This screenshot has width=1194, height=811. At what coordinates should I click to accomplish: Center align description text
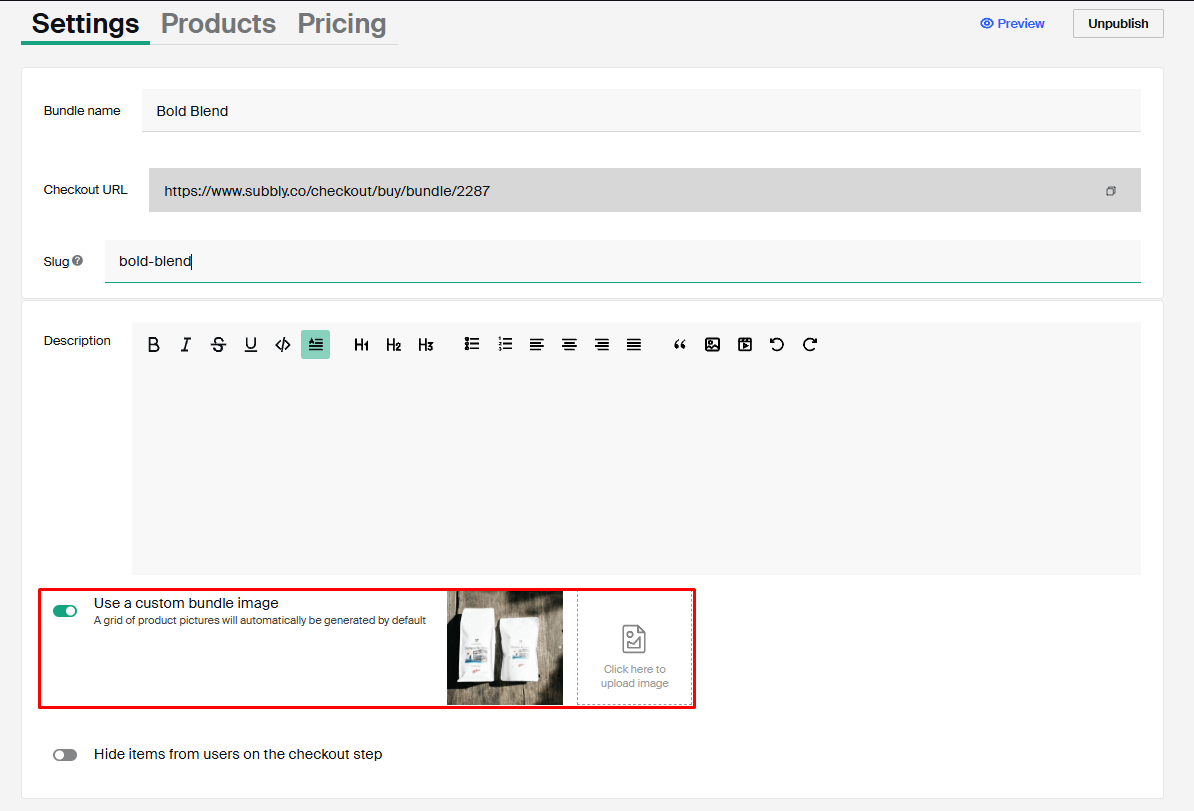569,345
